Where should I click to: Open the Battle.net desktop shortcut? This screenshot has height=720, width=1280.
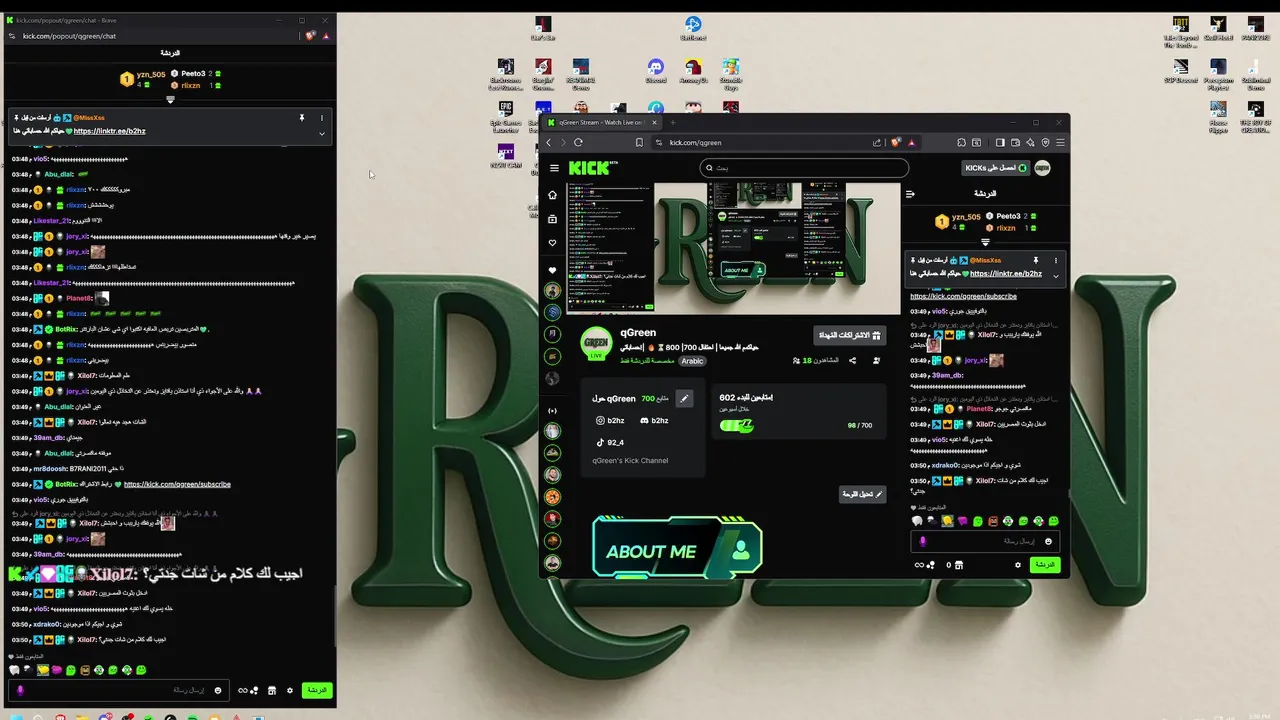coord(693,29)
